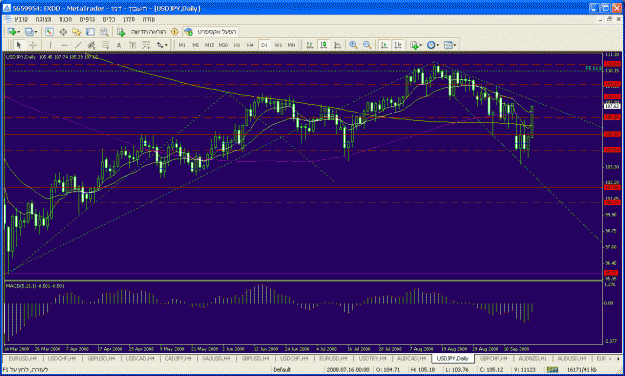Toggle Chart Shift from right edge
The height and width of the screenshot is (376, 625).
click(398, 45)
